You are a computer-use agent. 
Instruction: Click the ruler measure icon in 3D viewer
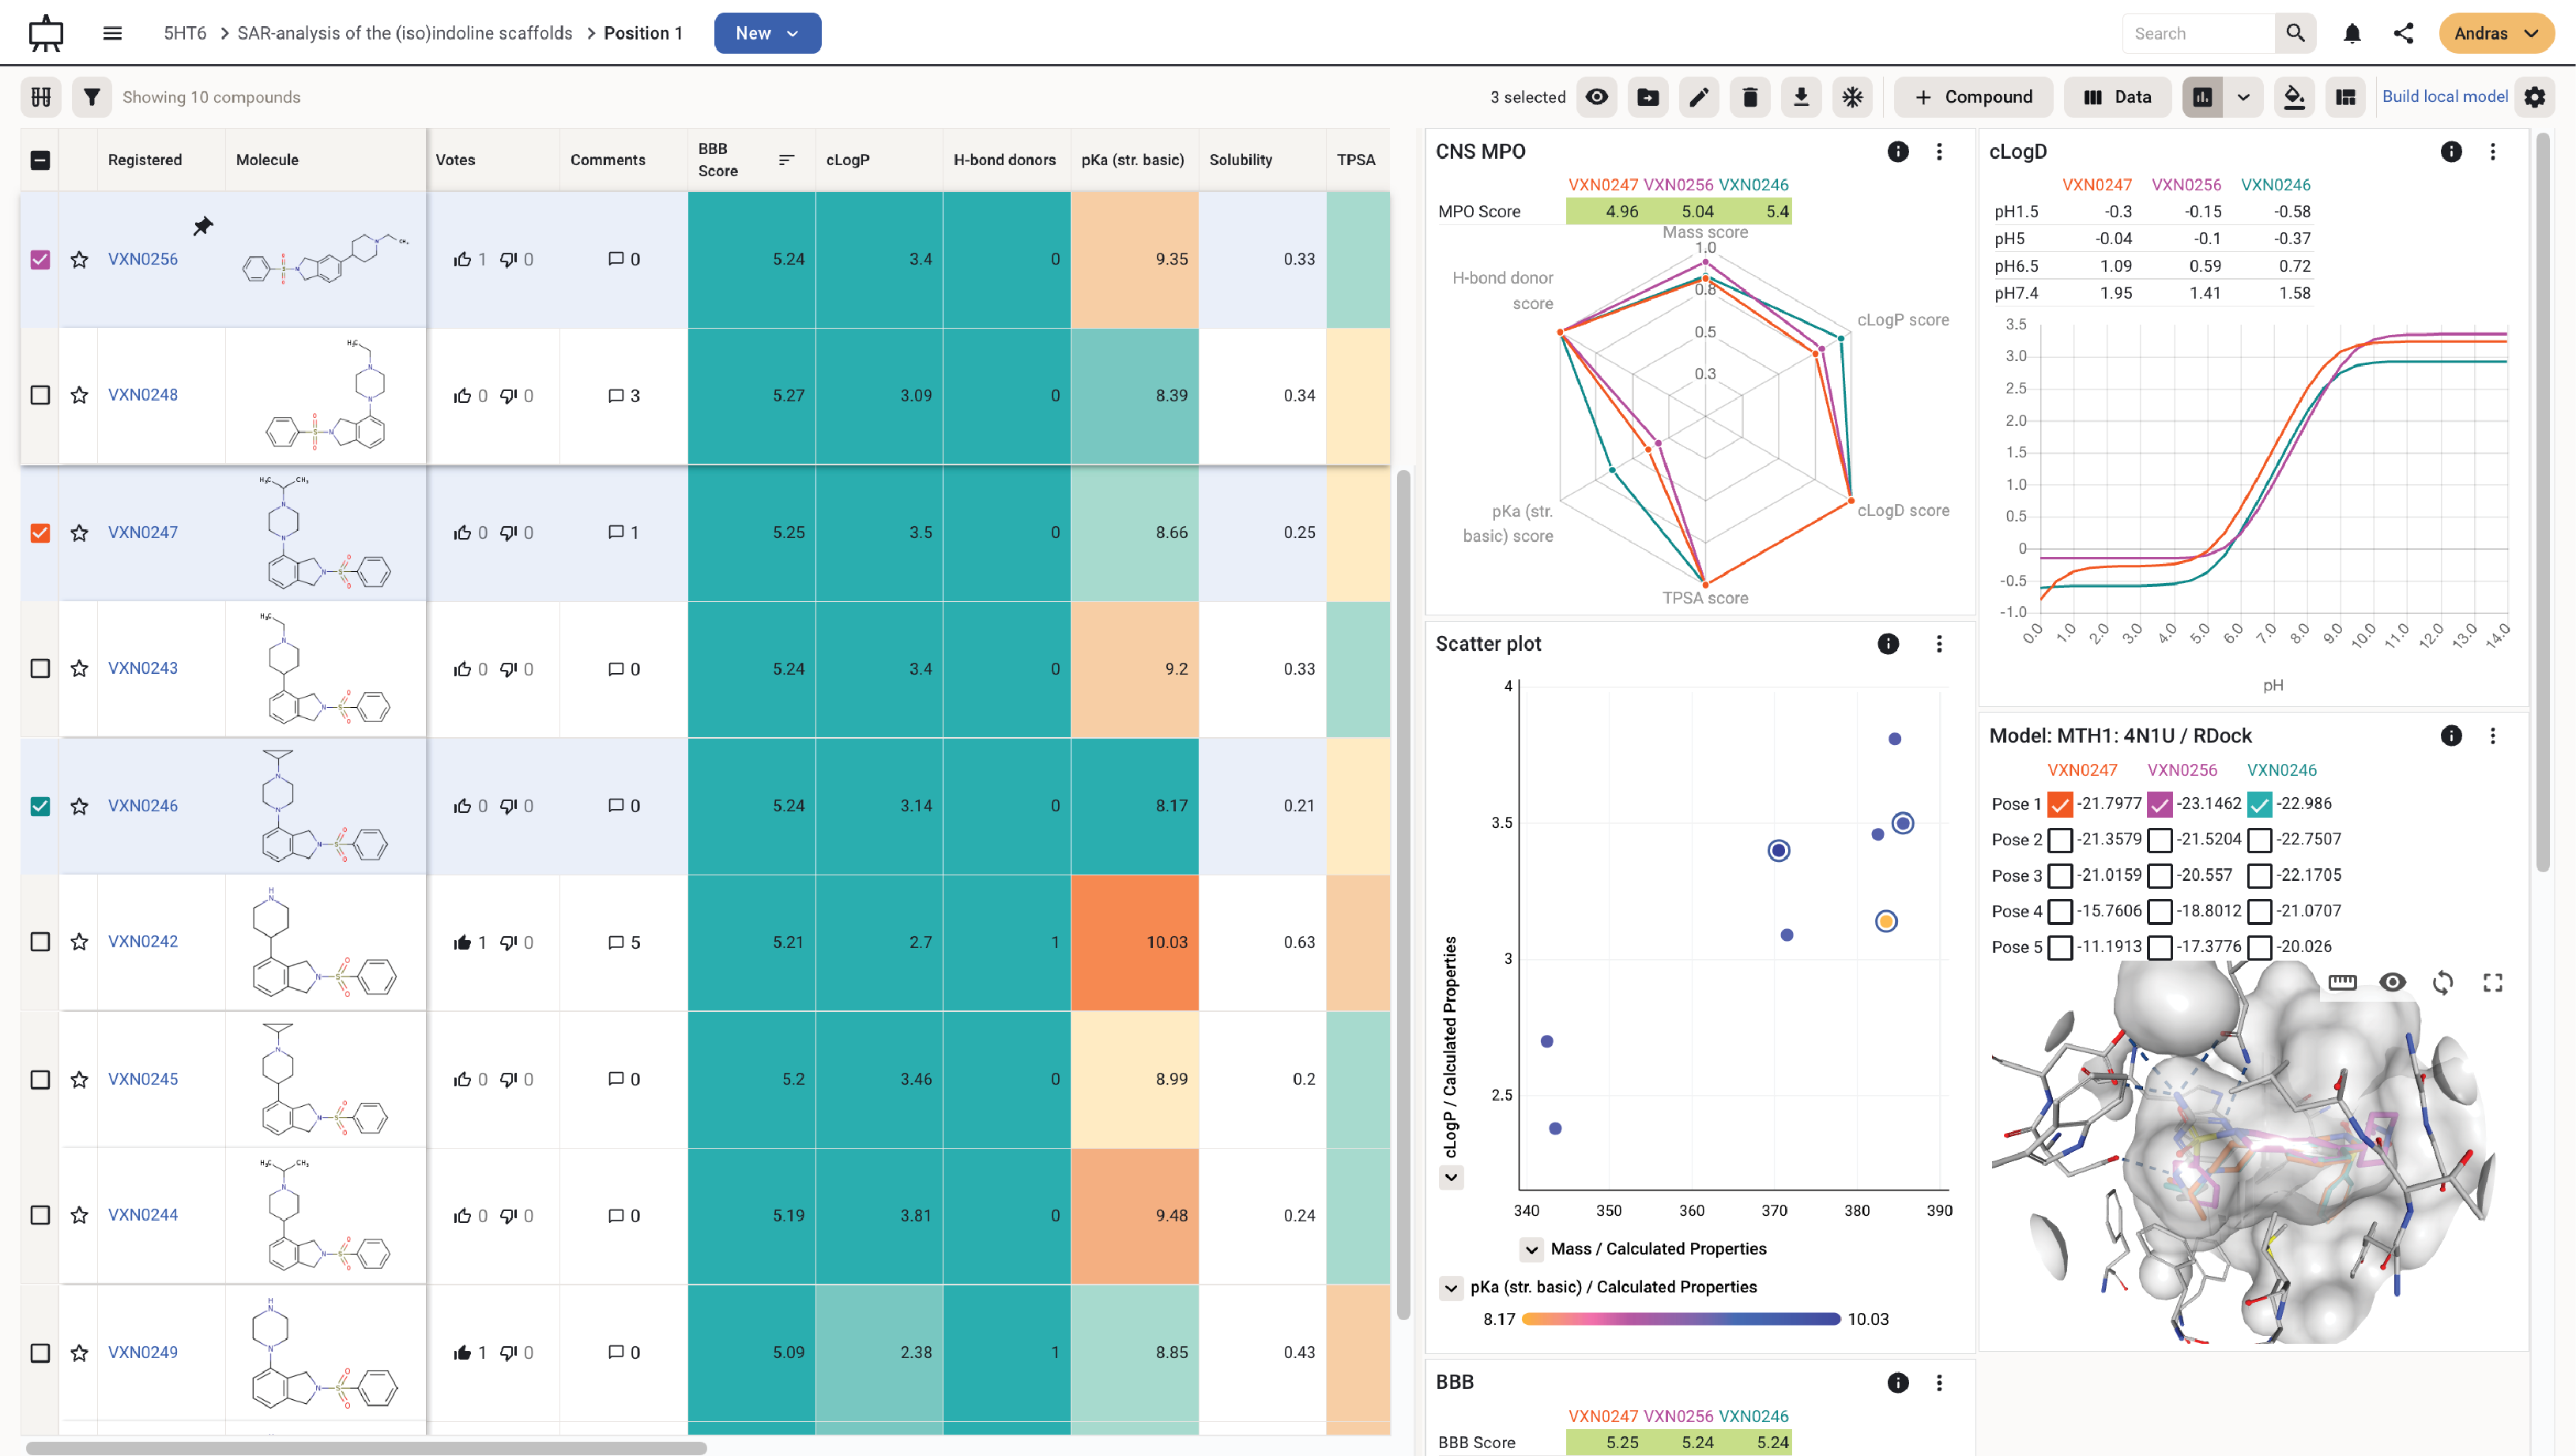[2342, 982]
